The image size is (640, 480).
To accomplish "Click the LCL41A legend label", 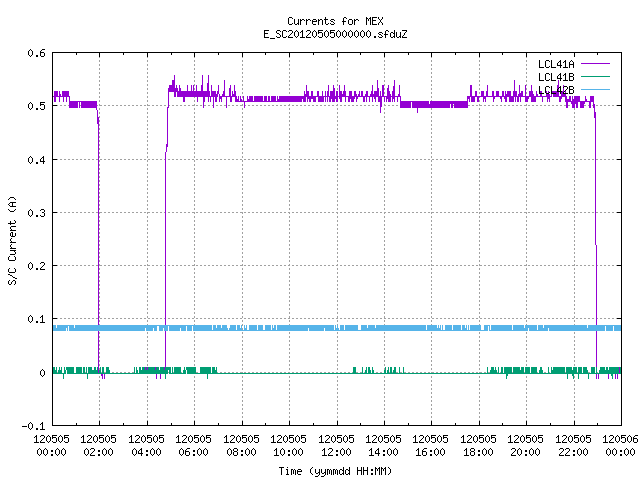I will [556, 64].
